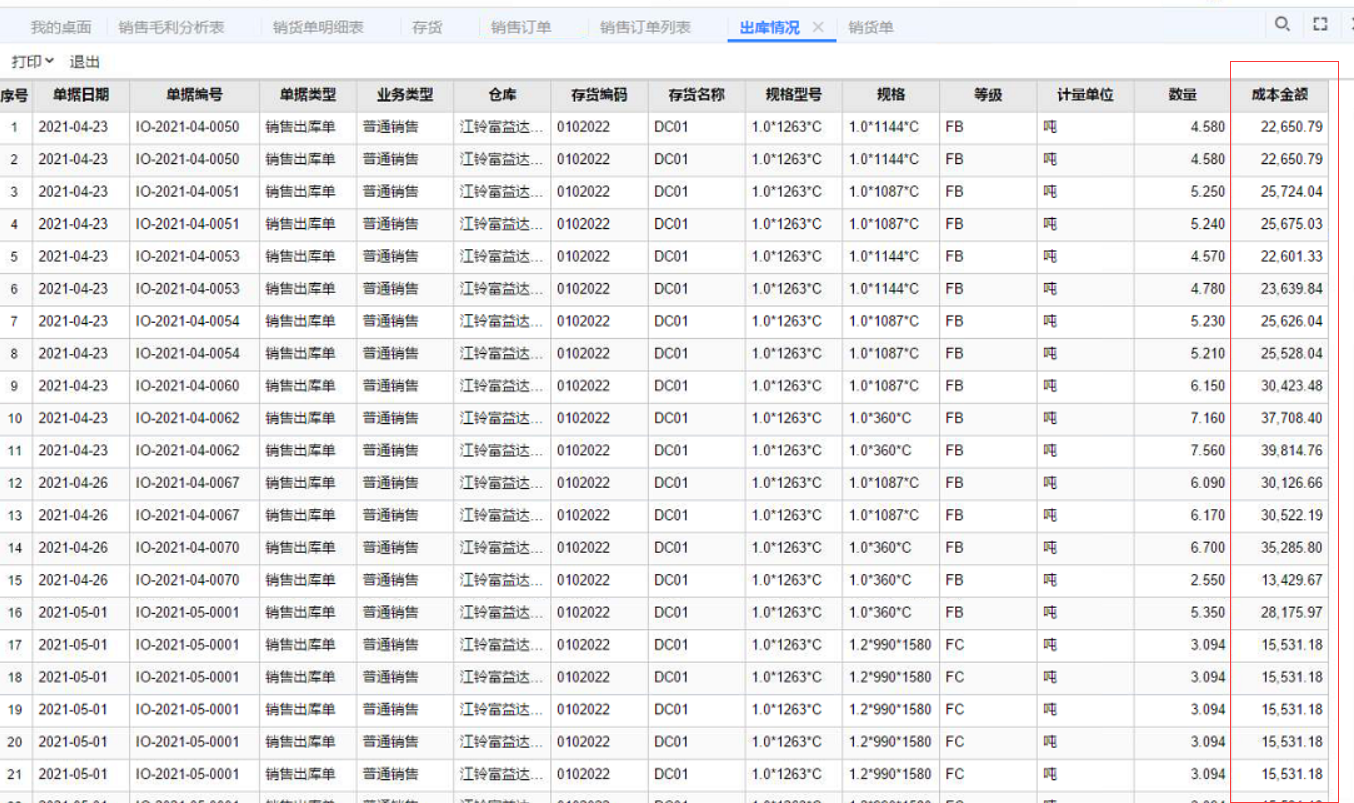Switch to the 存货 tab
The image size is (1354, 803).
click(x=427, y=28)
